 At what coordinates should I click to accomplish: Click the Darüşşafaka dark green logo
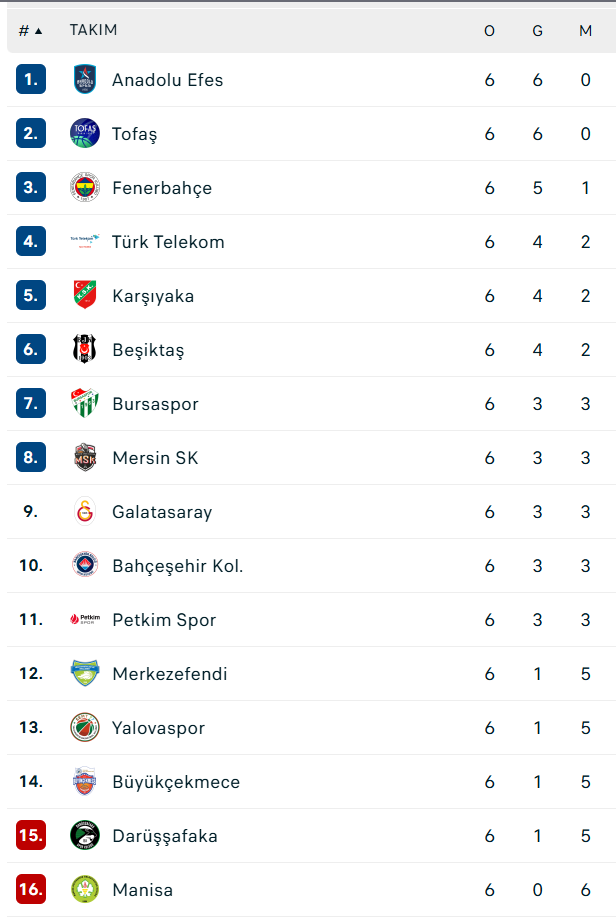tap(85, 835)
